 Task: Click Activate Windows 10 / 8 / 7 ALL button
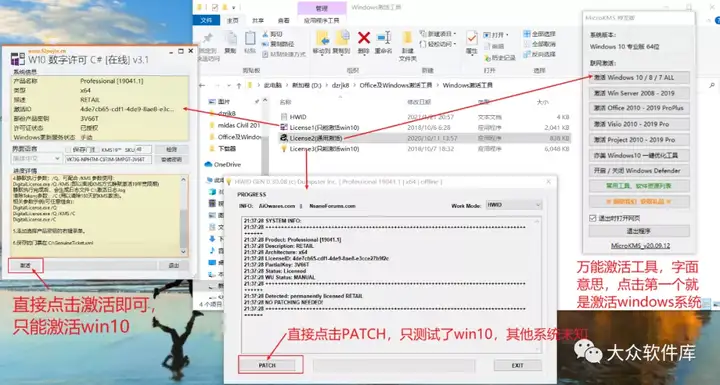[639, 78]
